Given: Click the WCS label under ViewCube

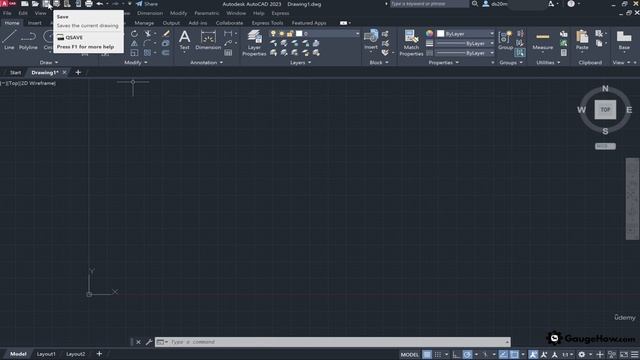Looking at the screenshot, I should pyautogui.click(x=605, y=146).
